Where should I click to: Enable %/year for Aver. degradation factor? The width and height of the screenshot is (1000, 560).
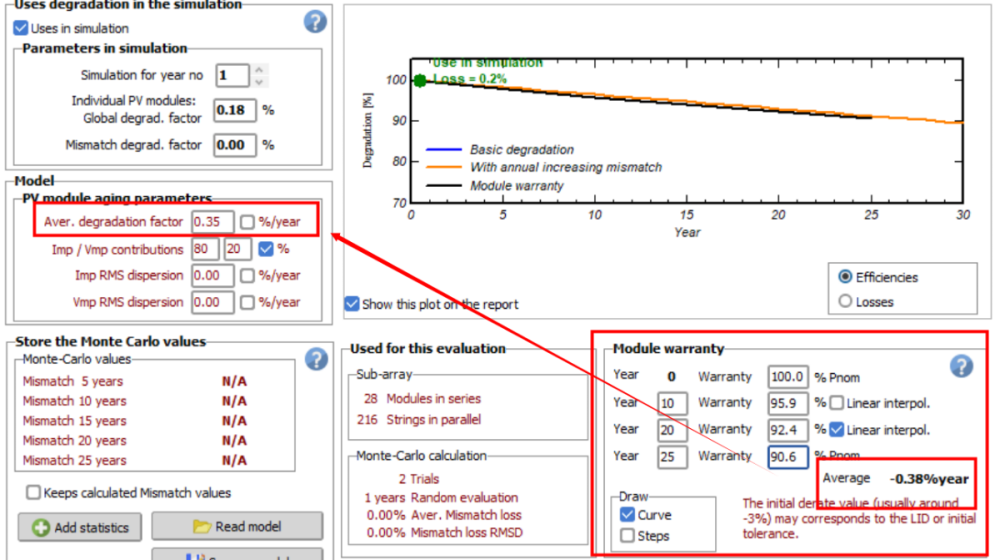tap(248, 222)
